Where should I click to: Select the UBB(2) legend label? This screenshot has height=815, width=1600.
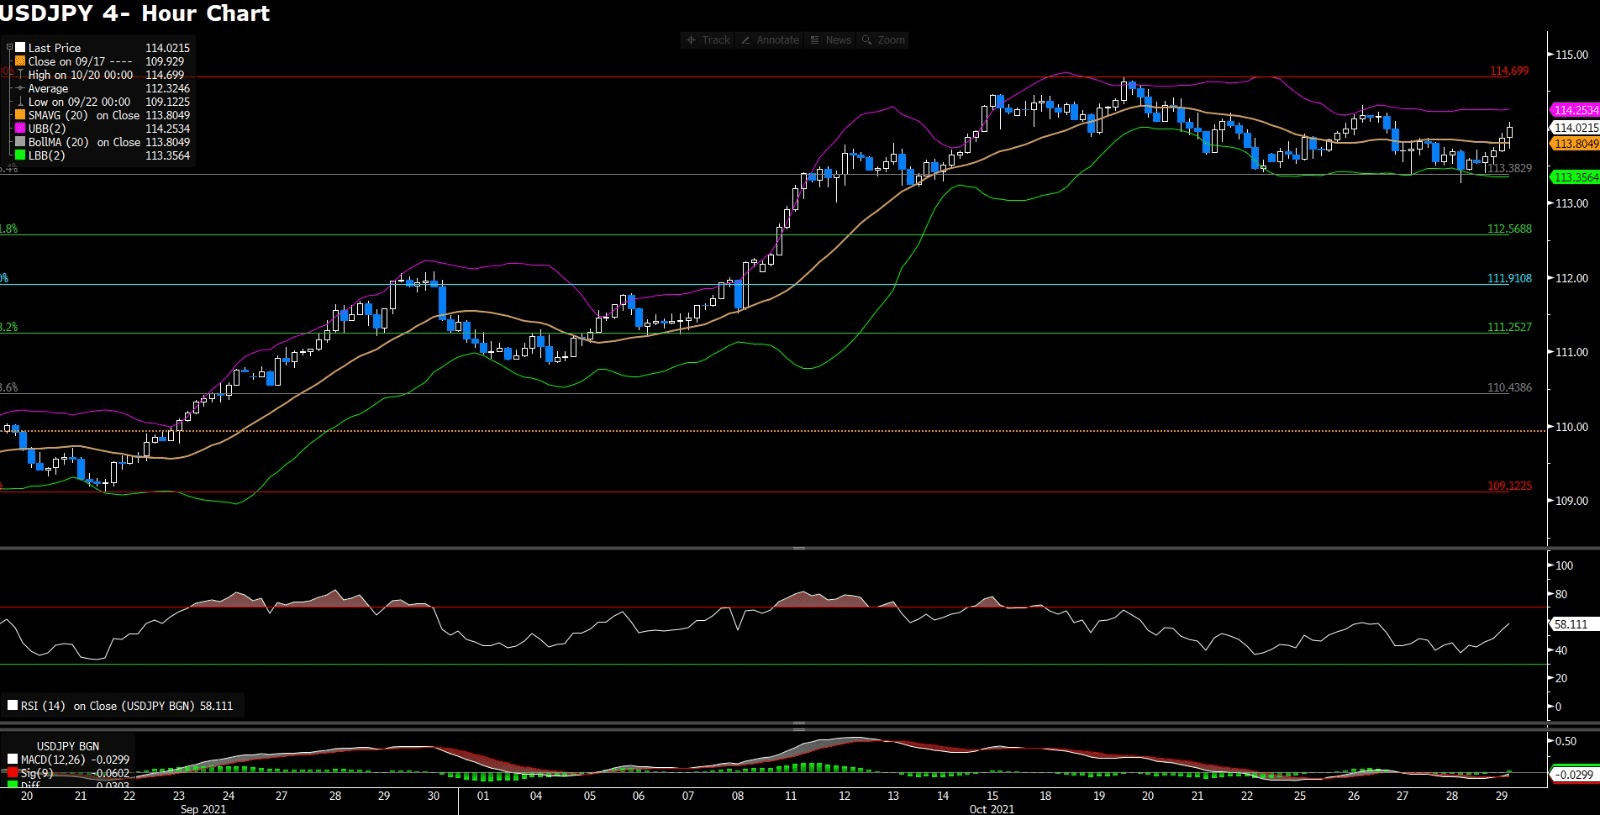pyautogui.click(x=47, y=129)
